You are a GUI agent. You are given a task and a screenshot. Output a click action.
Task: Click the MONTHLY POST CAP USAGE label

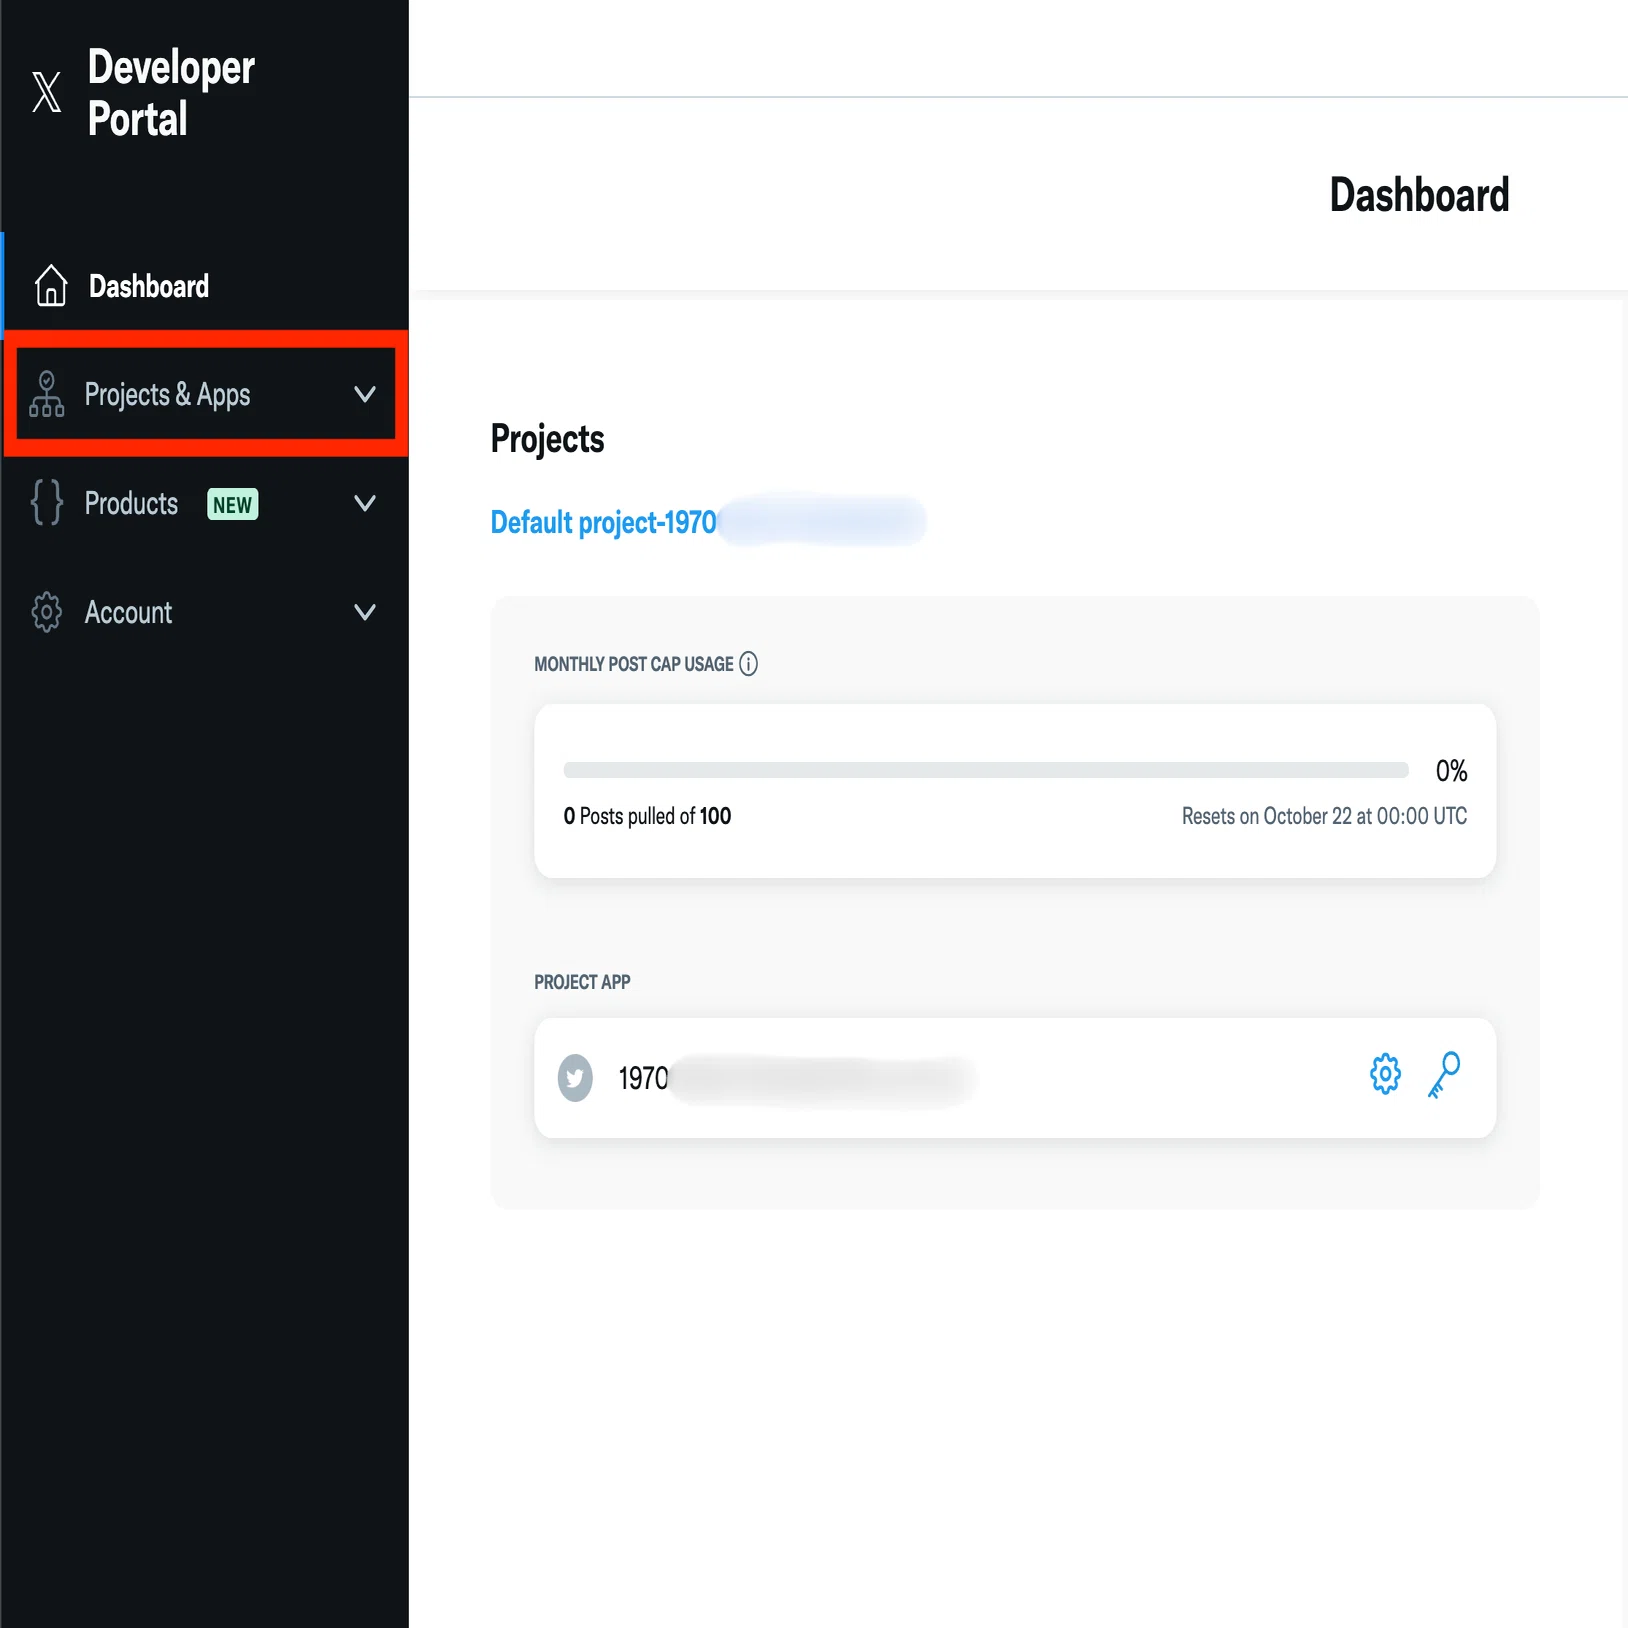pos(634,664)
